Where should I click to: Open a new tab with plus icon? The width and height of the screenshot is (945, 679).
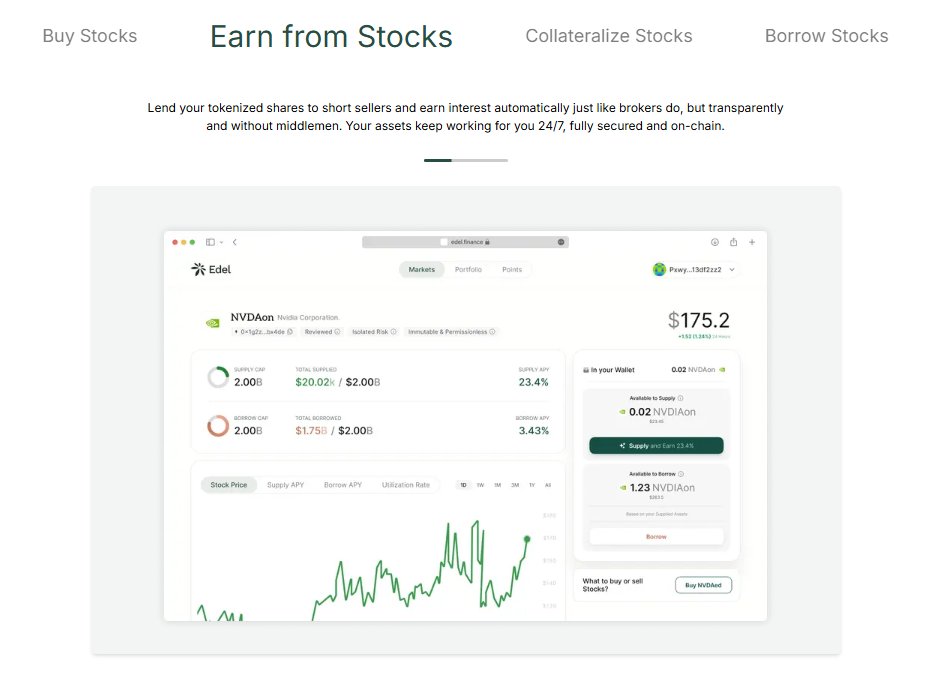(x=752, y=242)
